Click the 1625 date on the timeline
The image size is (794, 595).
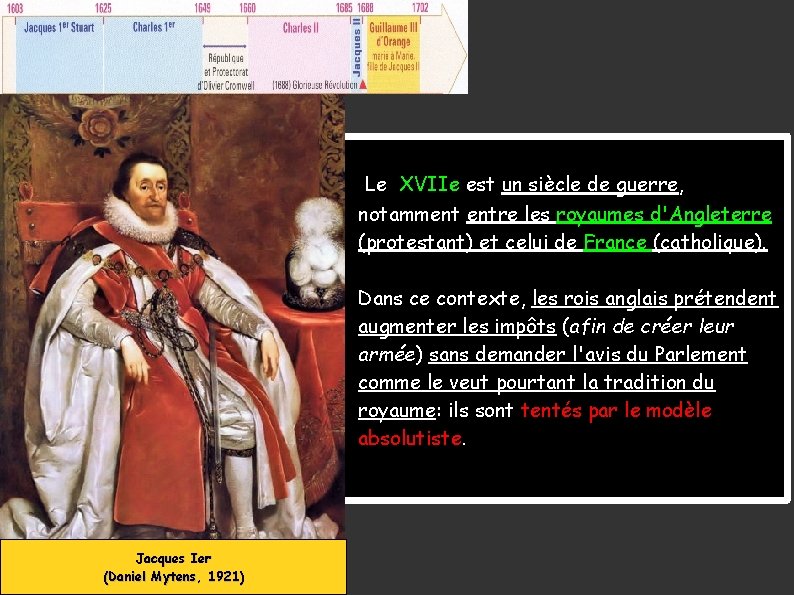tap(103, 8)
